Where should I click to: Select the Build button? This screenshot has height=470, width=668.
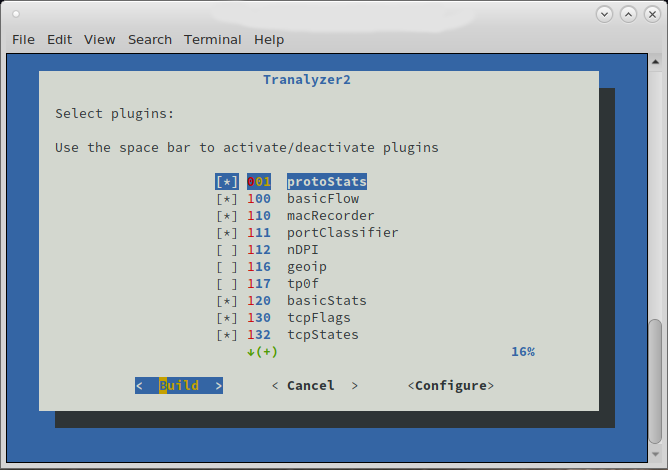pos(179,386)
